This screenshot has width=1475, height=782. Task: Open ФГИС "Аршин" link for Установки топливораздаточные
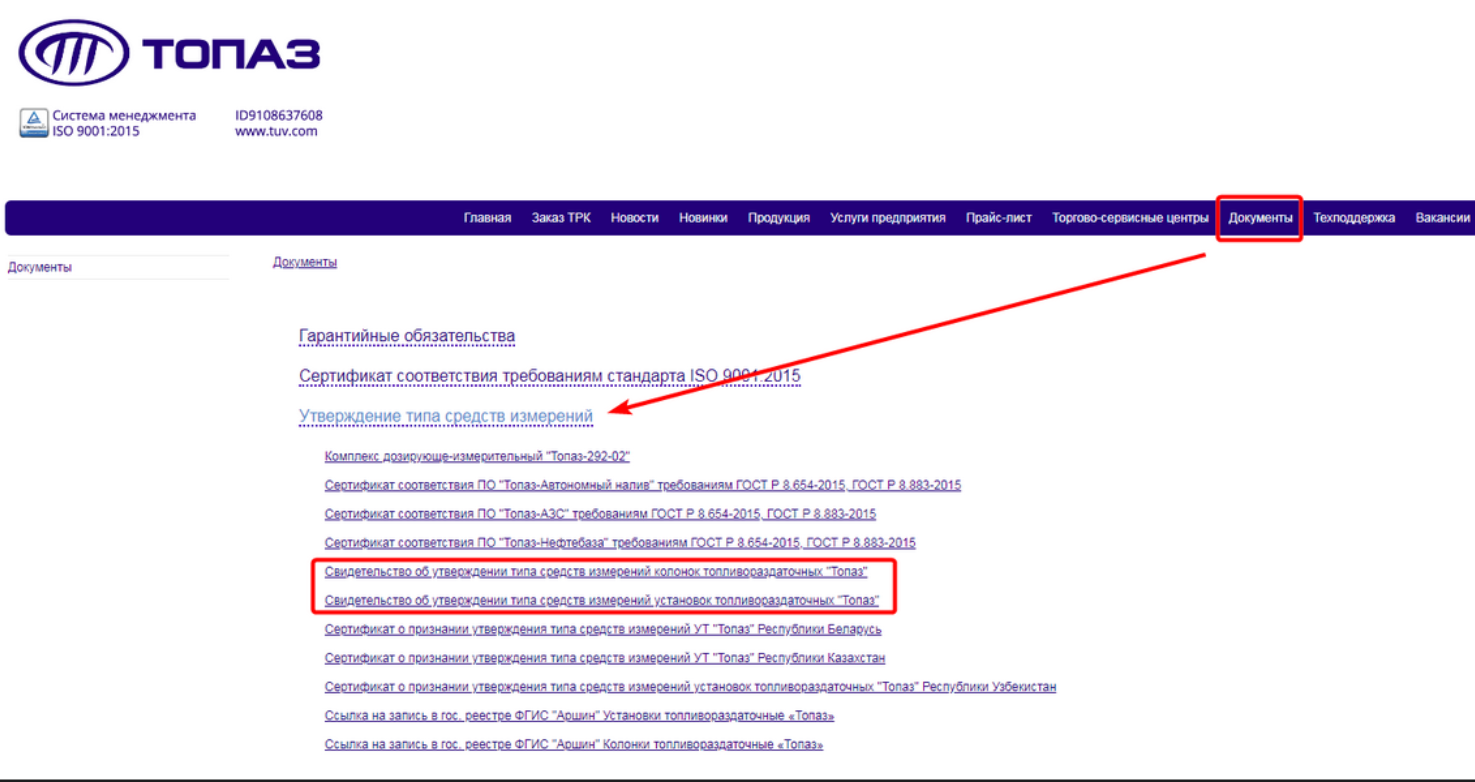tap(580, 716)
